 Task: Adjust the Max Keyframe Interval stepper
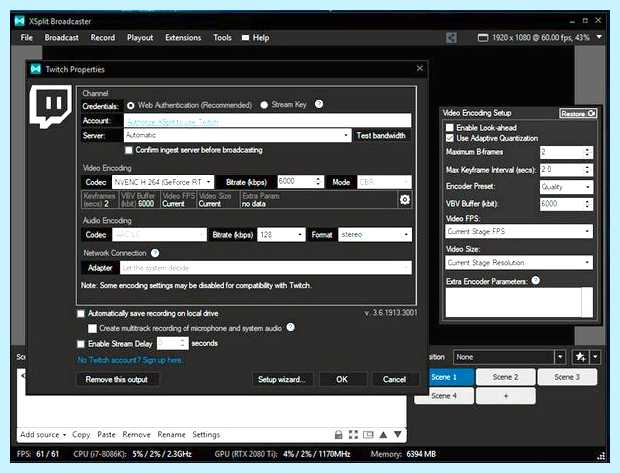(587, 170)
